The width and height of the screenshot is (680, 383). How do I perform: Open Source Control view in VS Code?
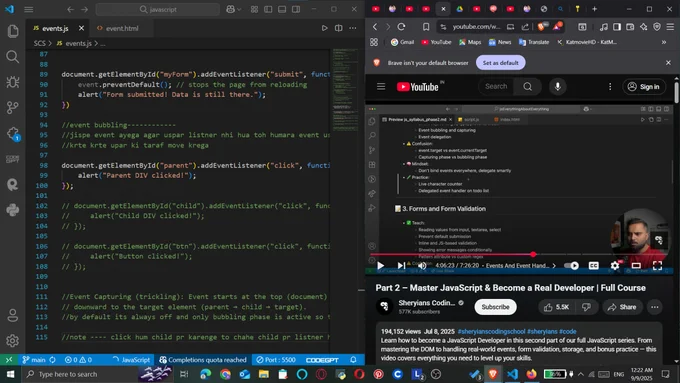(x=13, y=107)
